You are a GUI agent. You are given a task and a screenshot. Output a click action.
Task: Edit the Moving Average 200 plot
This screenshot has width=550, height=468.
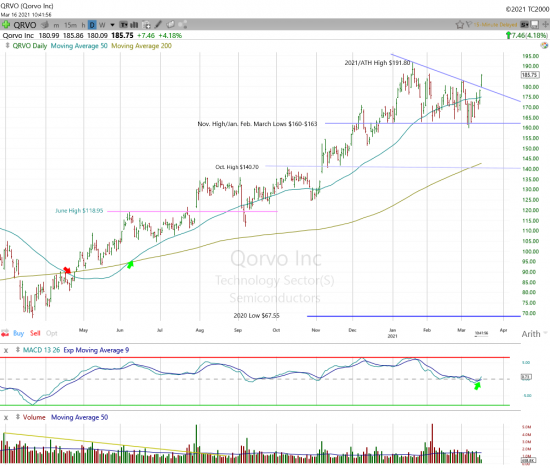click(x=141, y=46)
